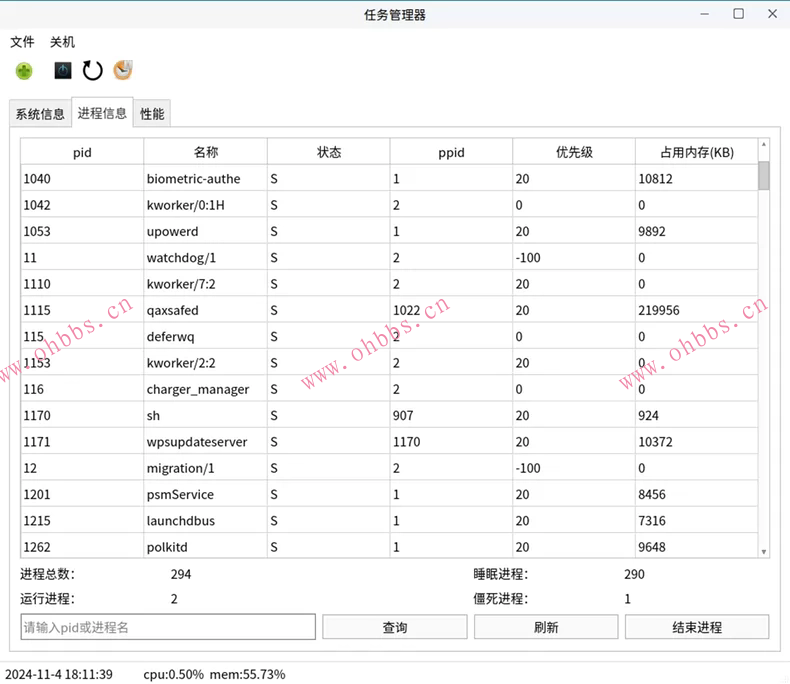This screenshot has height=684, width=790.
Task: Switch to the 系统信息 tab
Action: pos(40,114)
